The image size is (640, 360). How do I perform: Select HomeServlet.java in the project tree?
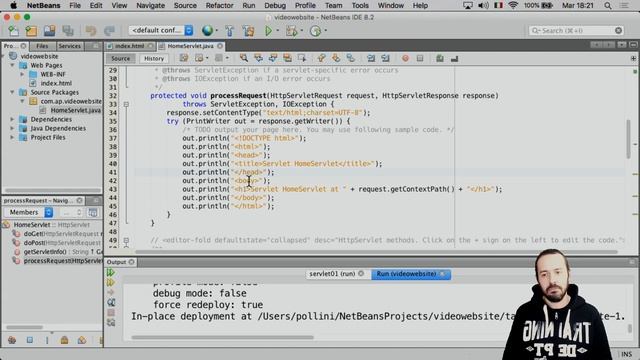point(75,110)
